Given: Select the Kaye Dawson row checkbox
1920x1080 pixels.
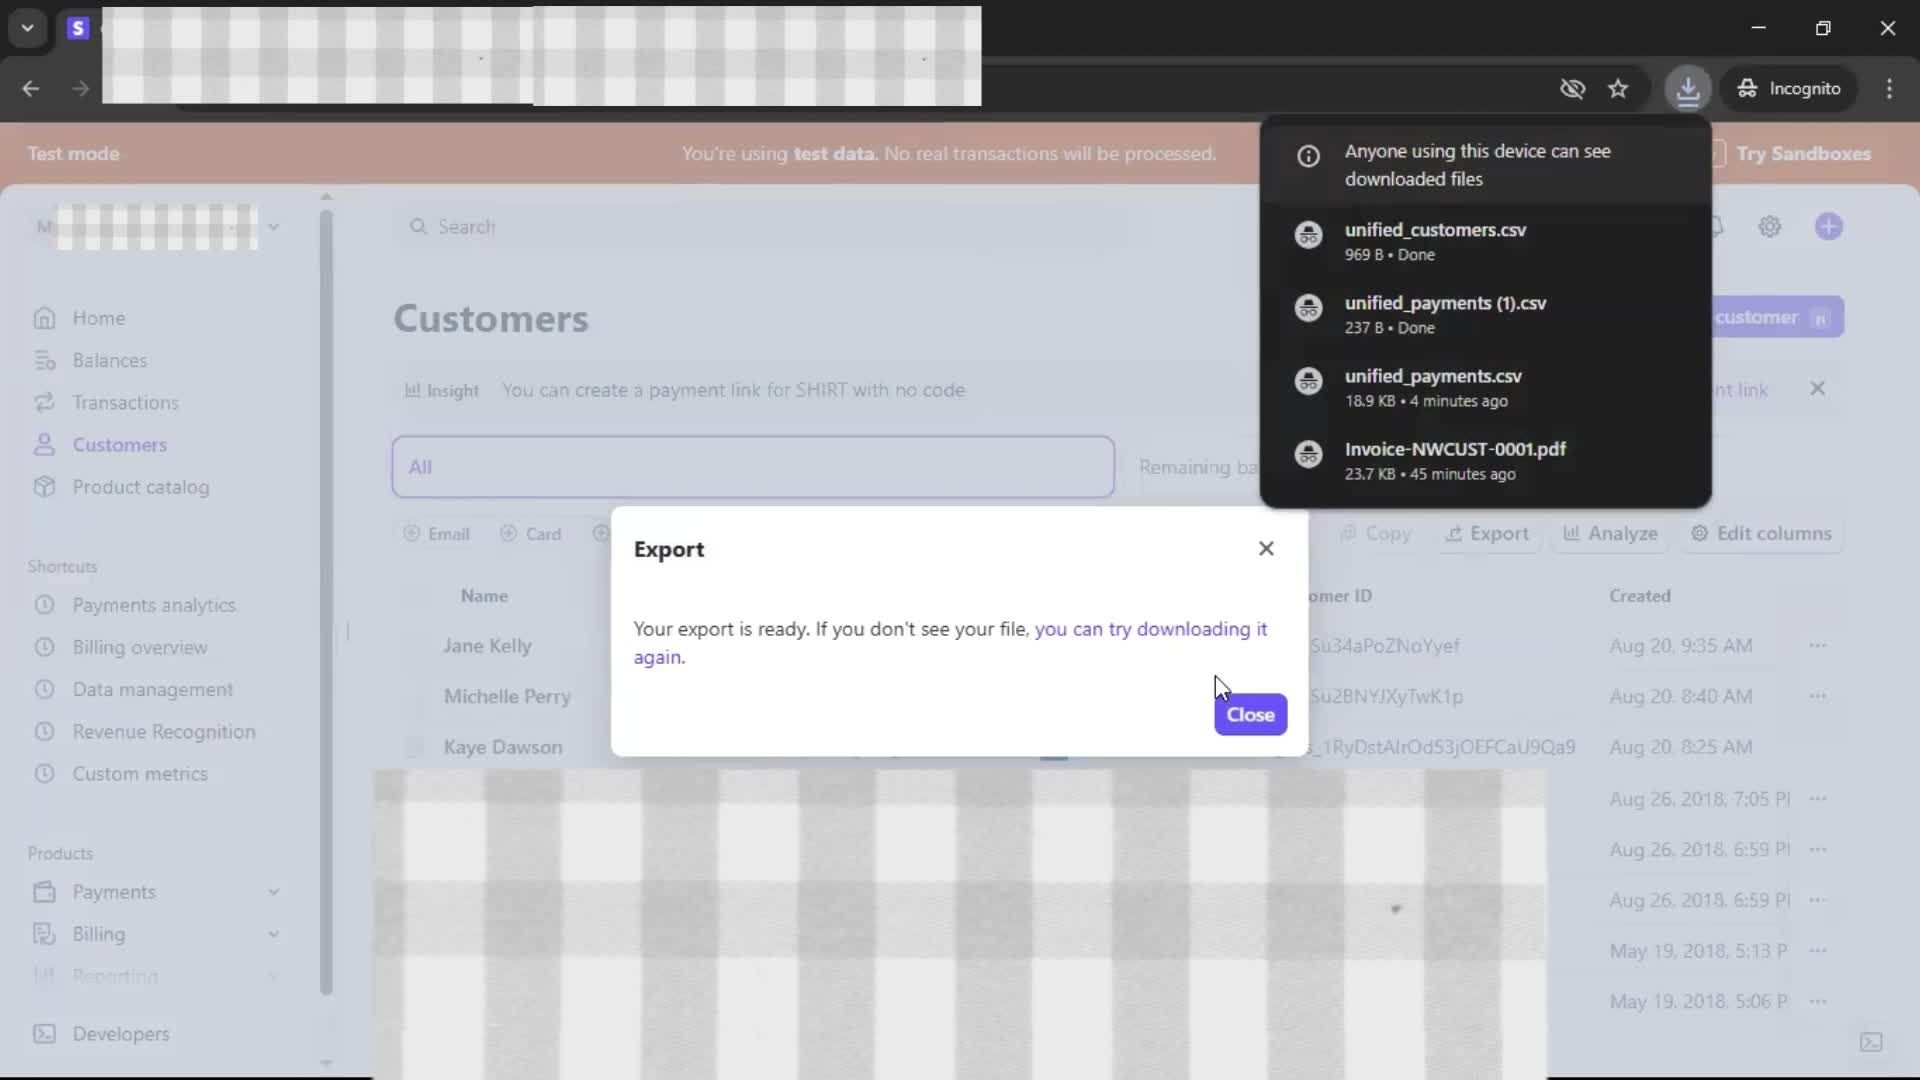Looking at the screenshot, I should [x=413, y=747].
